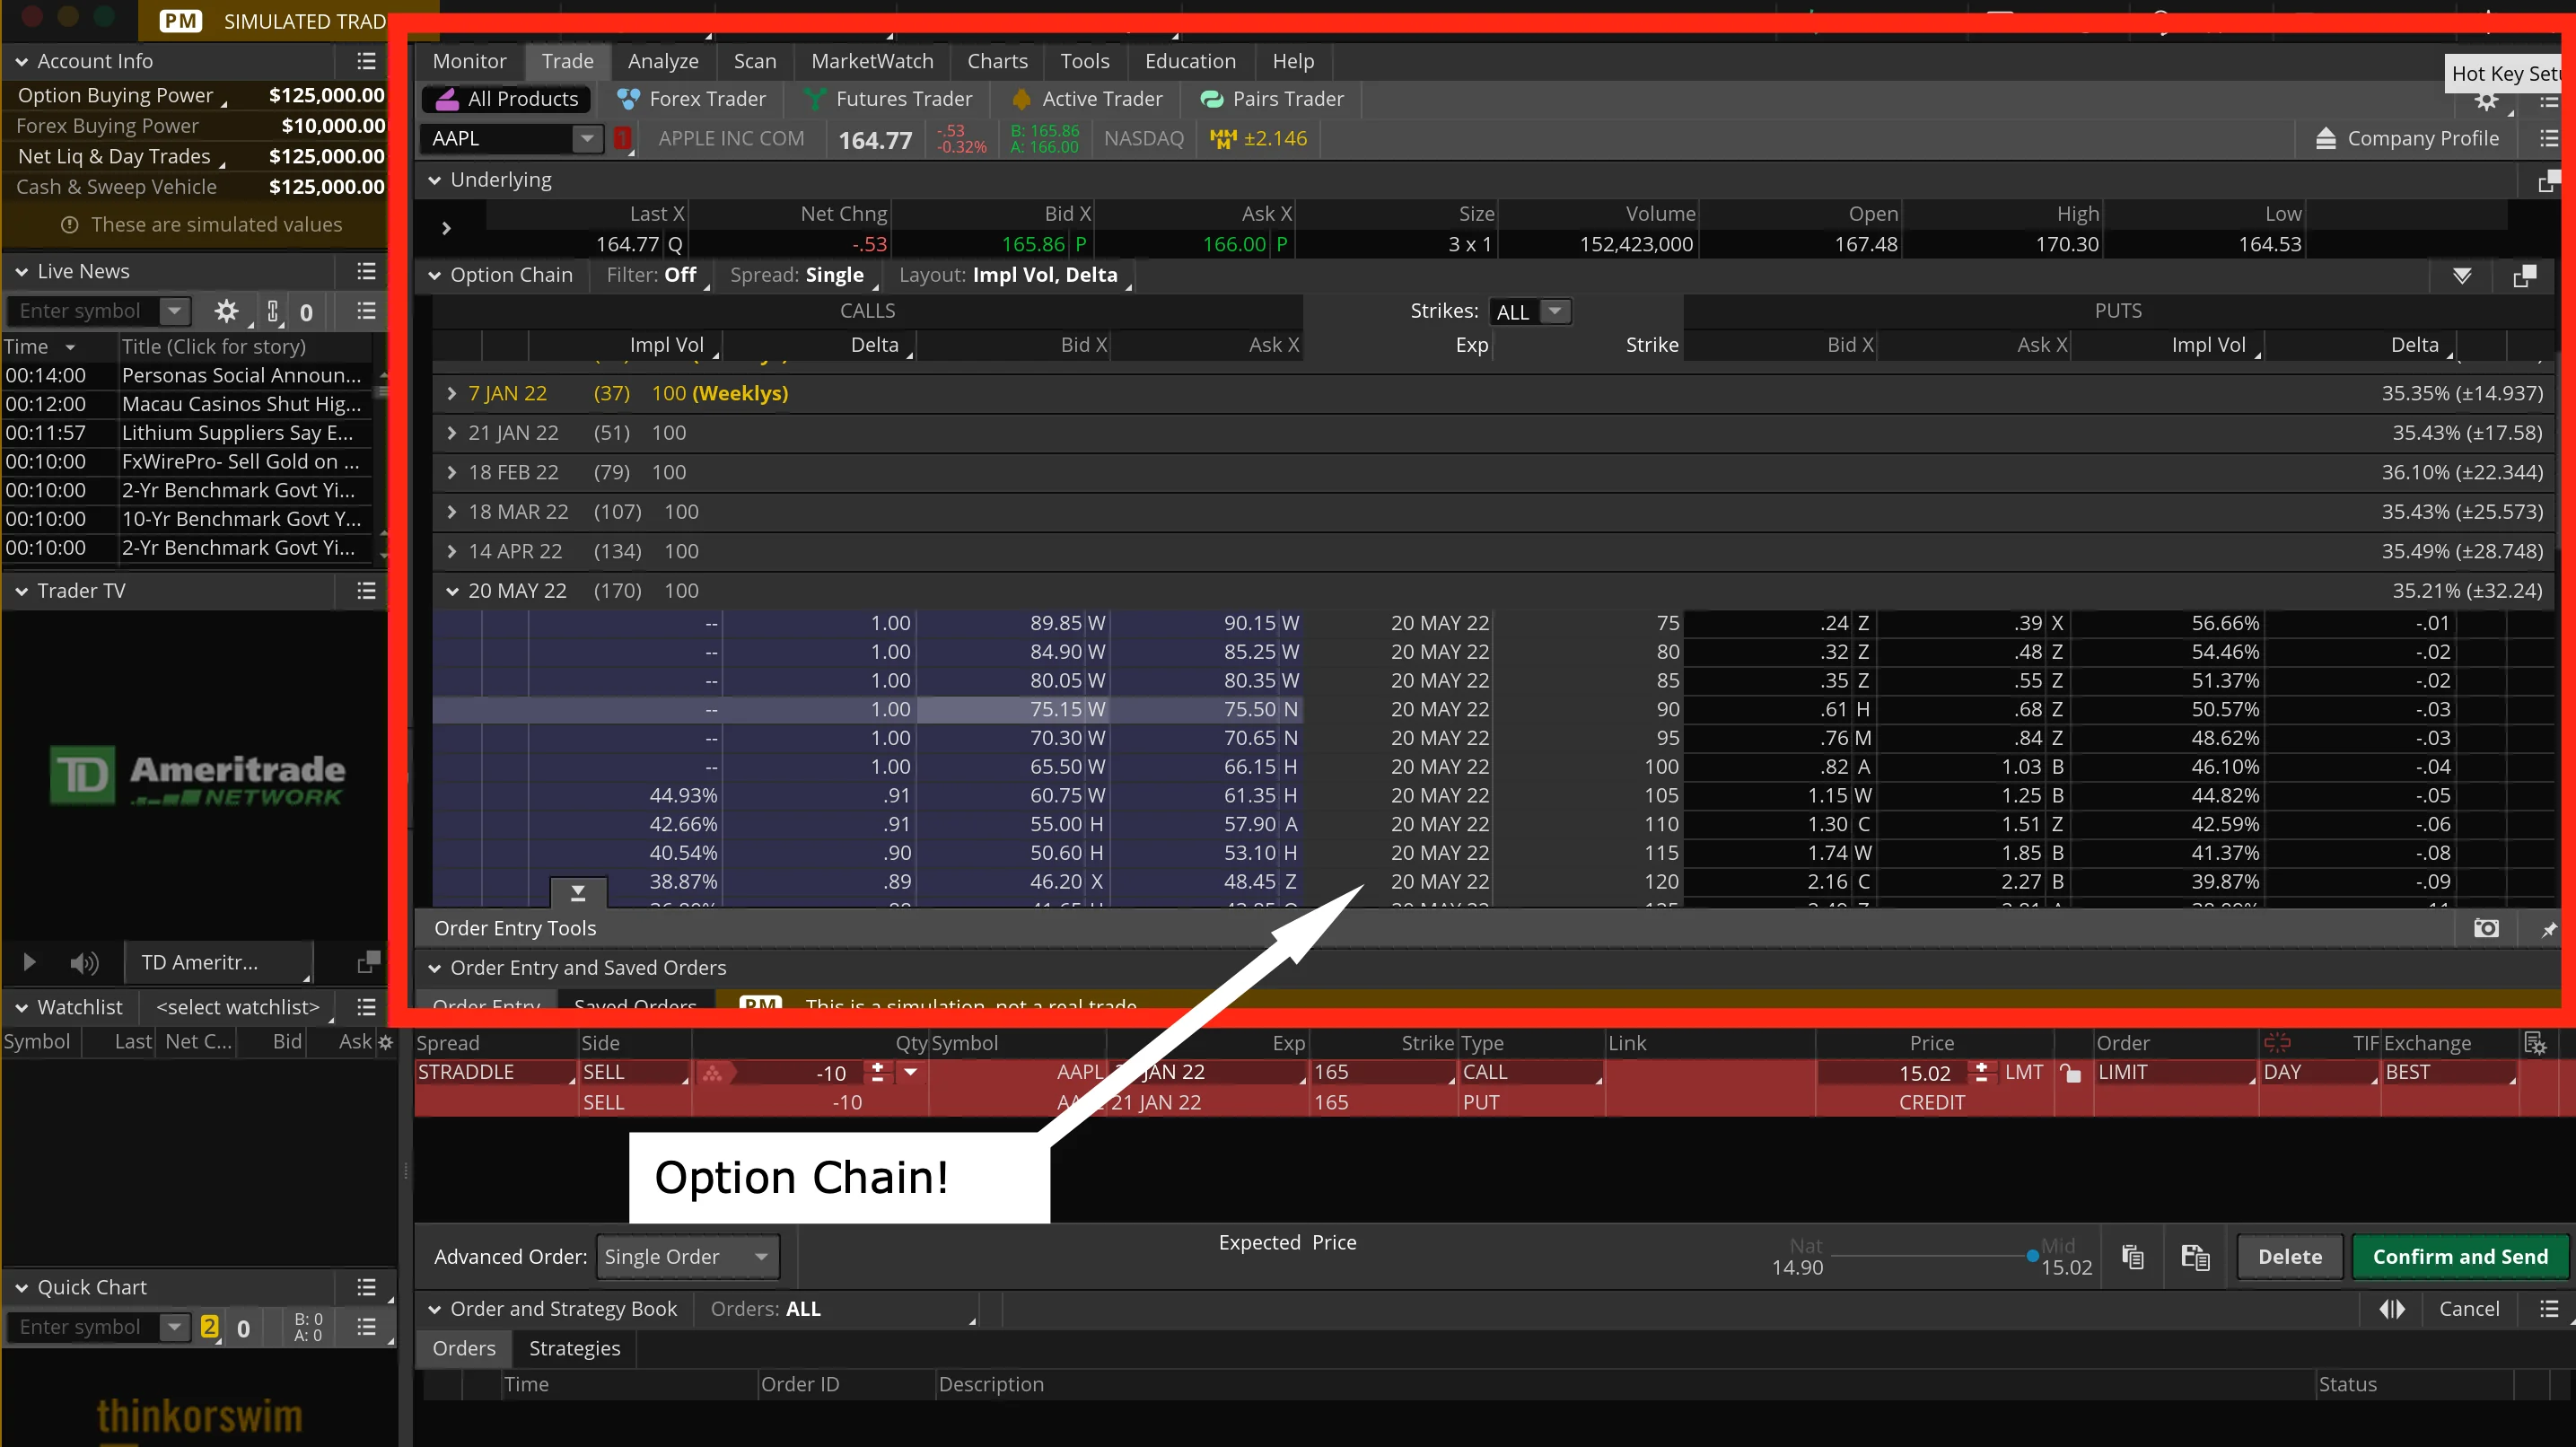The width and height of the screenshot is (2576, 1447).
Task: Click the order price plus/minus stepper
Action: pos(1980,1073)
